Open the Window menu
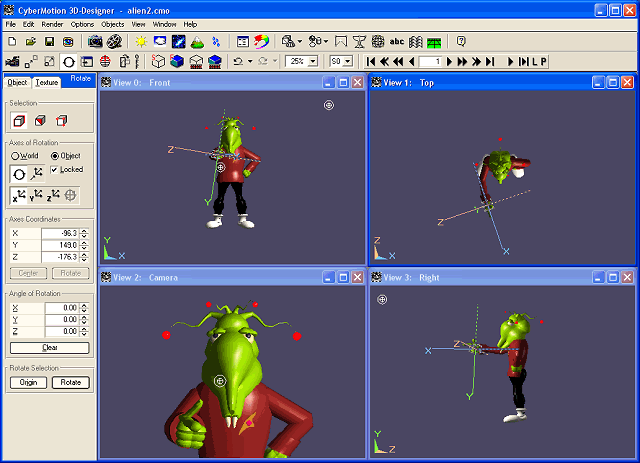Image resolution: width=640 pixels, height=463 pixels. (164, 24)
